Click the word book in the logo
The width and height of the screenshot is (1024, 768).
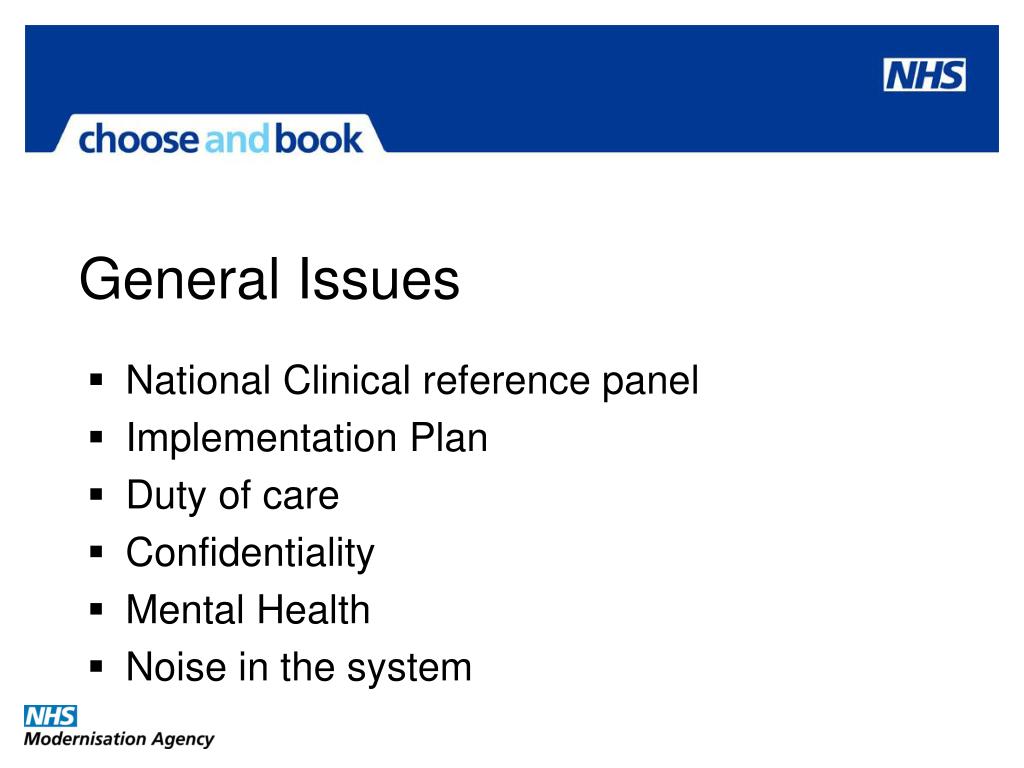pyautogui.click(x=319, y=138)
